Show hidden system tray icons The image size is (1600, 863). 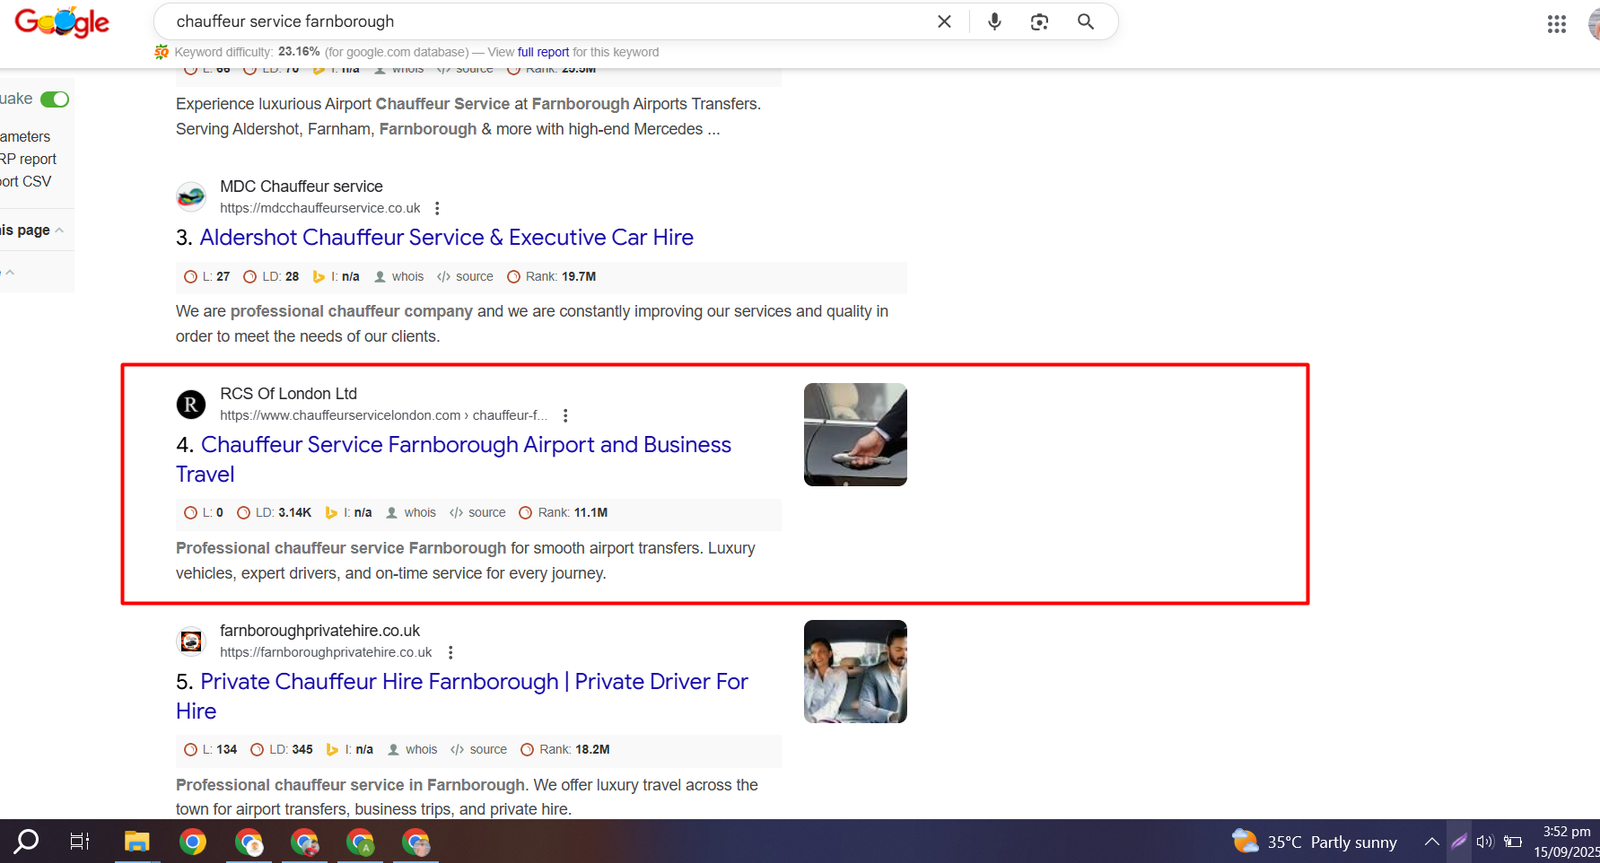coord(1432,842)
